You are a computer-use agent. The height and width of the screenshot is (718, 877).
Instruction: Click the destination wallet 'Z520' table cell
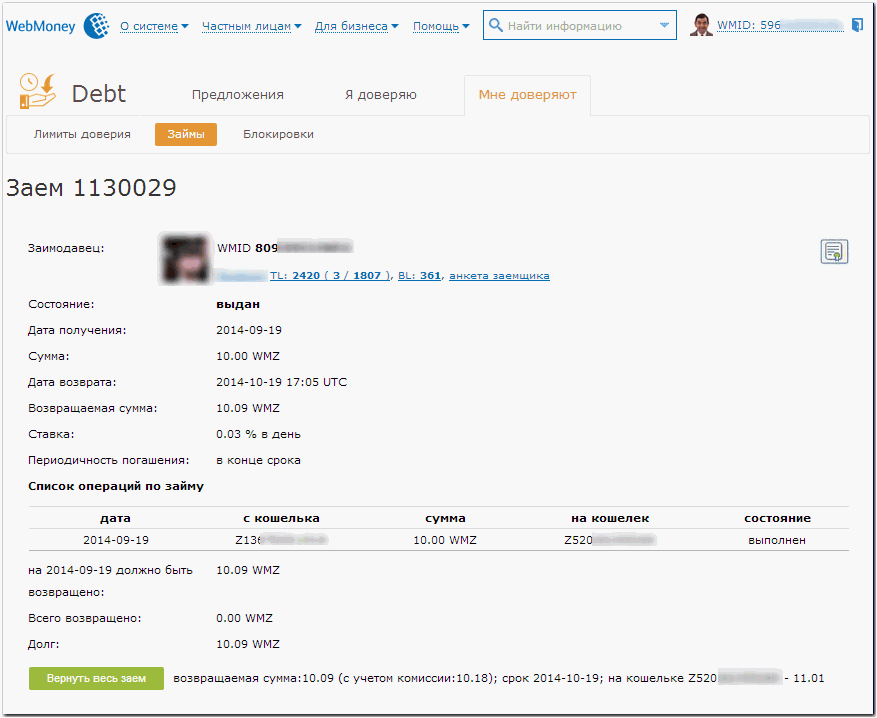pyautogui.click(x=610, y=540)
